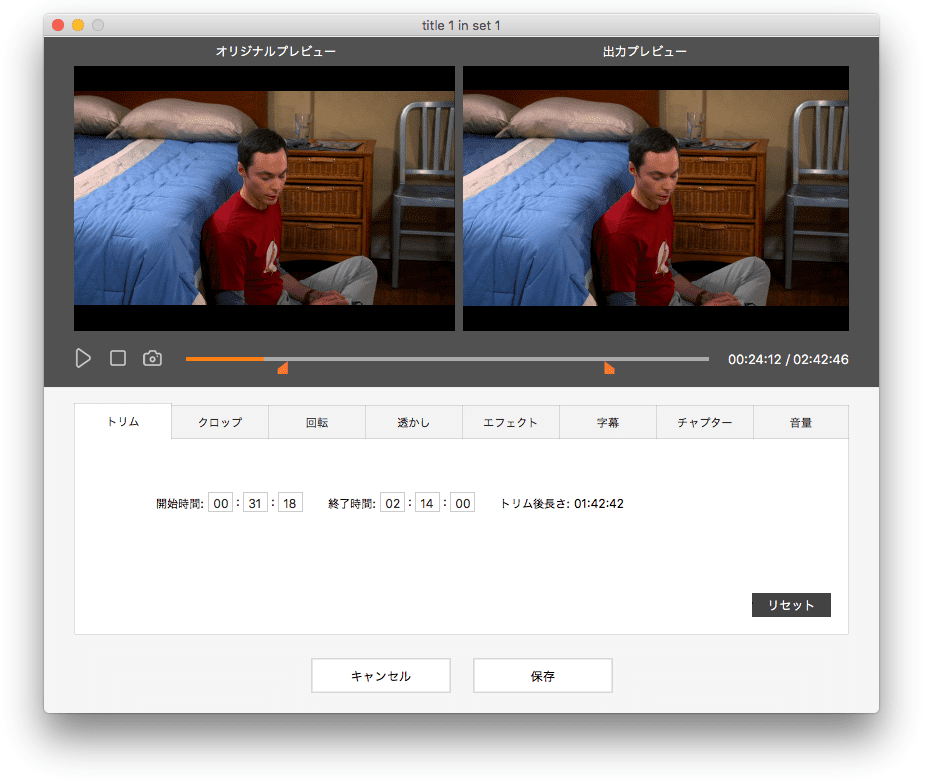Image resolution: width=925 pixels, height=782 pixels.
Task: Minimize the window with the yellow button
Action: [78, 25]
